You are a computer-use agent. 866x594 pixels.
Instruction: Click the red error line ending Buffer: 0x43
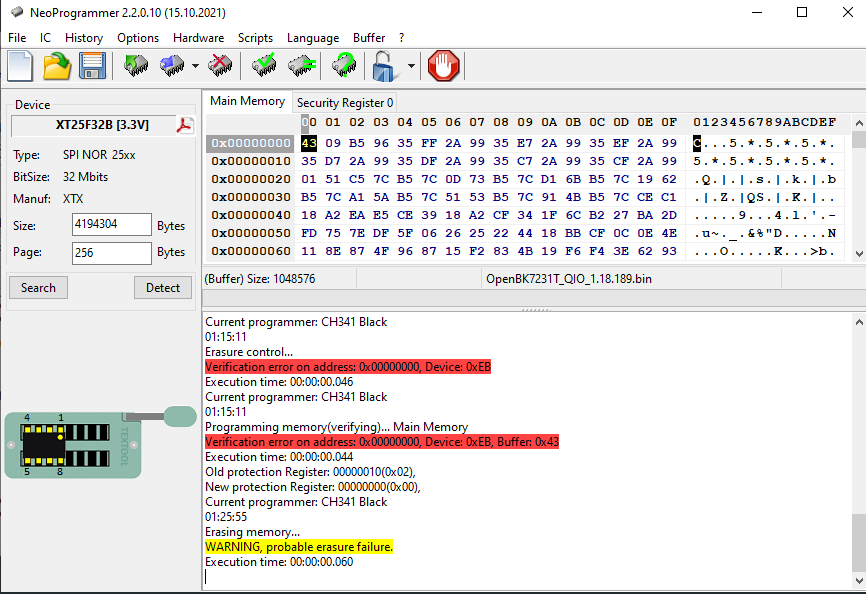coord(382,442)
